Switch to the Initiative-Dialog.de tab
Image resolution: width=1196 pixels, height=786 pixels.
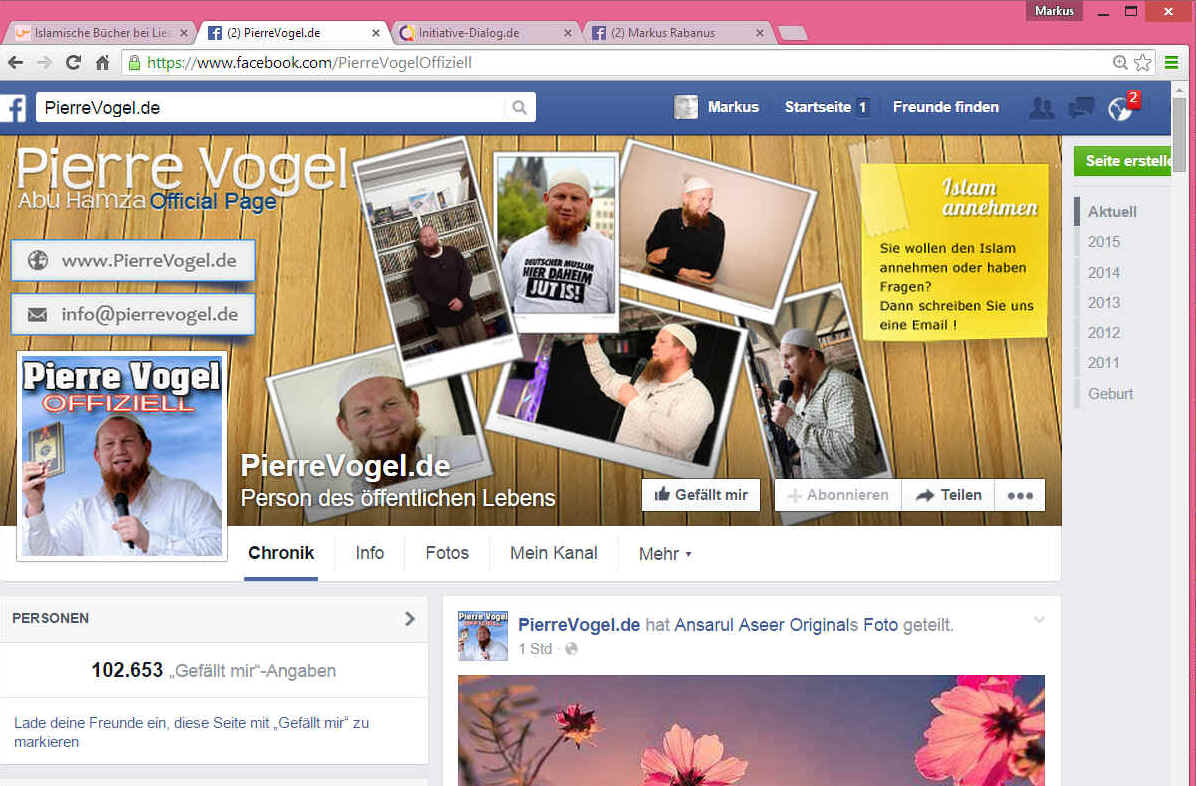[x=487, y=33]
